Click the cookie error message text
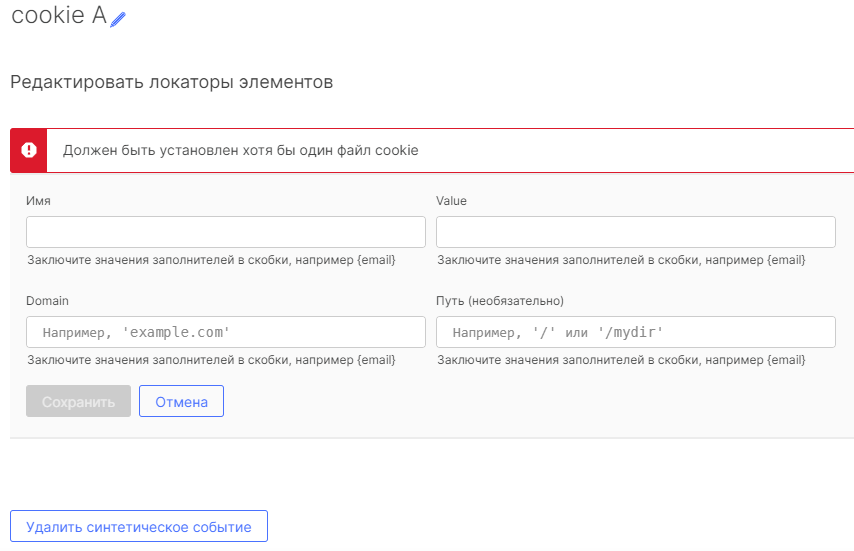The image size is (854, 551). [x=240, y=151]
